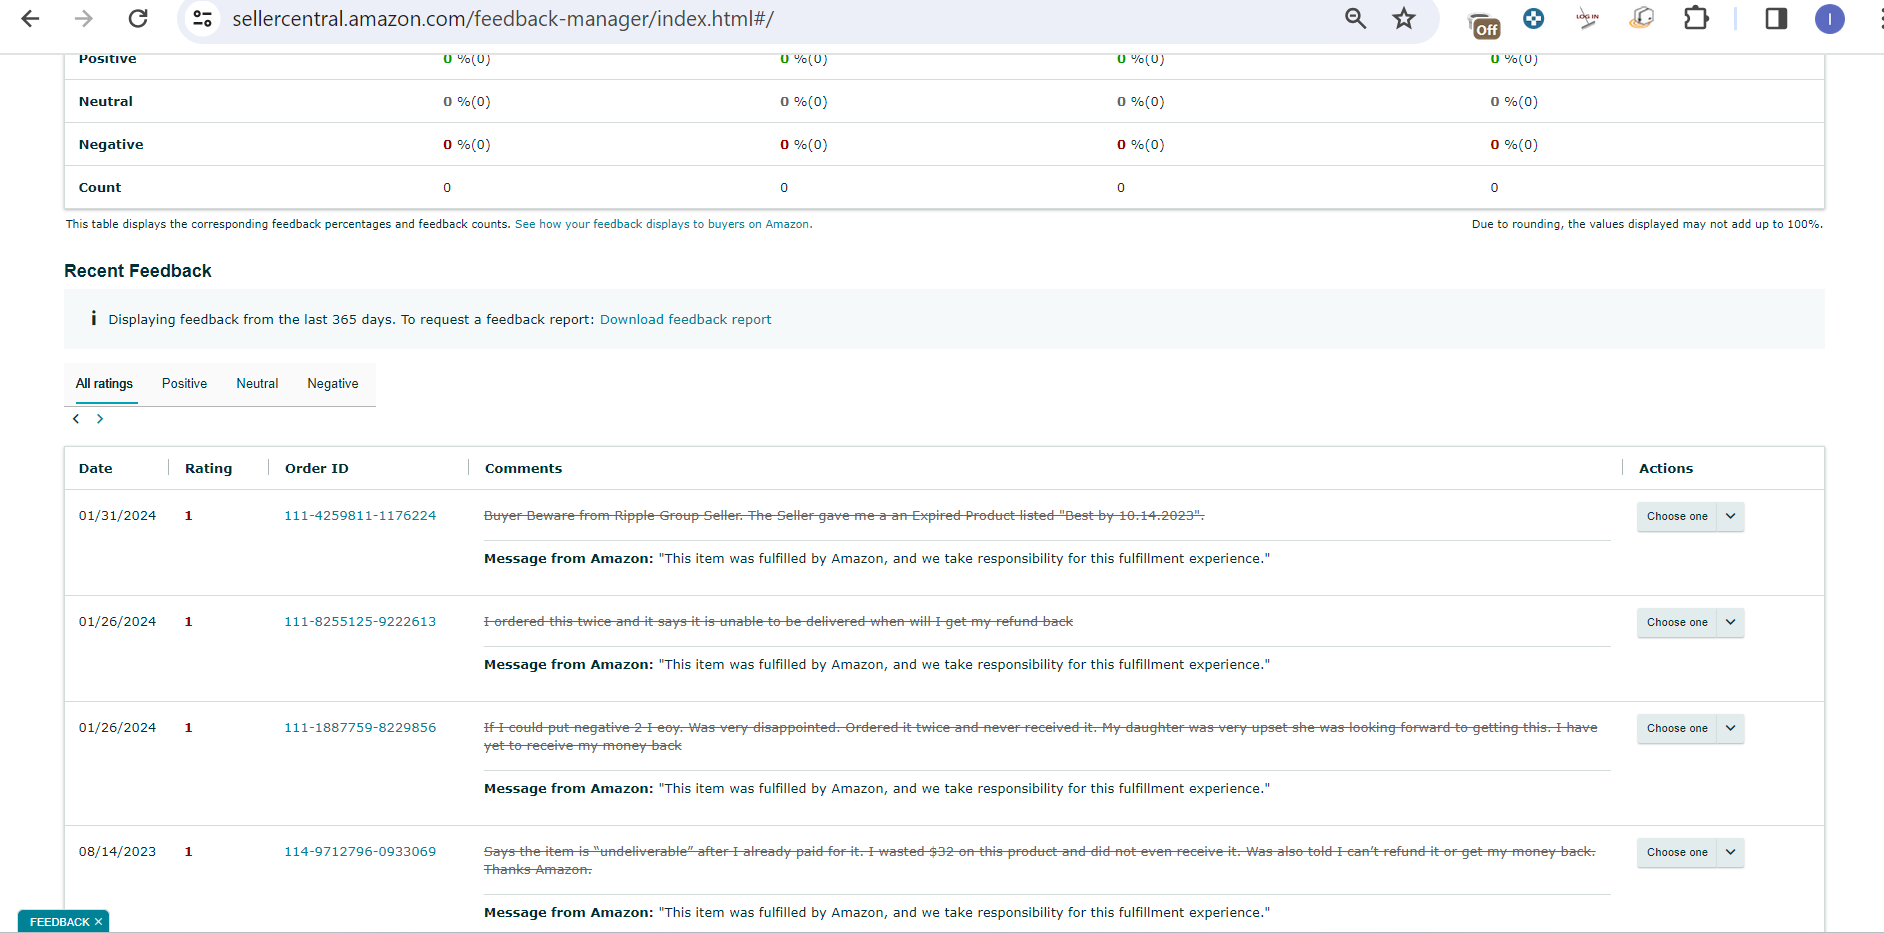Open 'Choose one' dropdown for 08/14/2023 feedback
The width and height of the screenshot is (1884, 933).
[x=1690, y=852]
